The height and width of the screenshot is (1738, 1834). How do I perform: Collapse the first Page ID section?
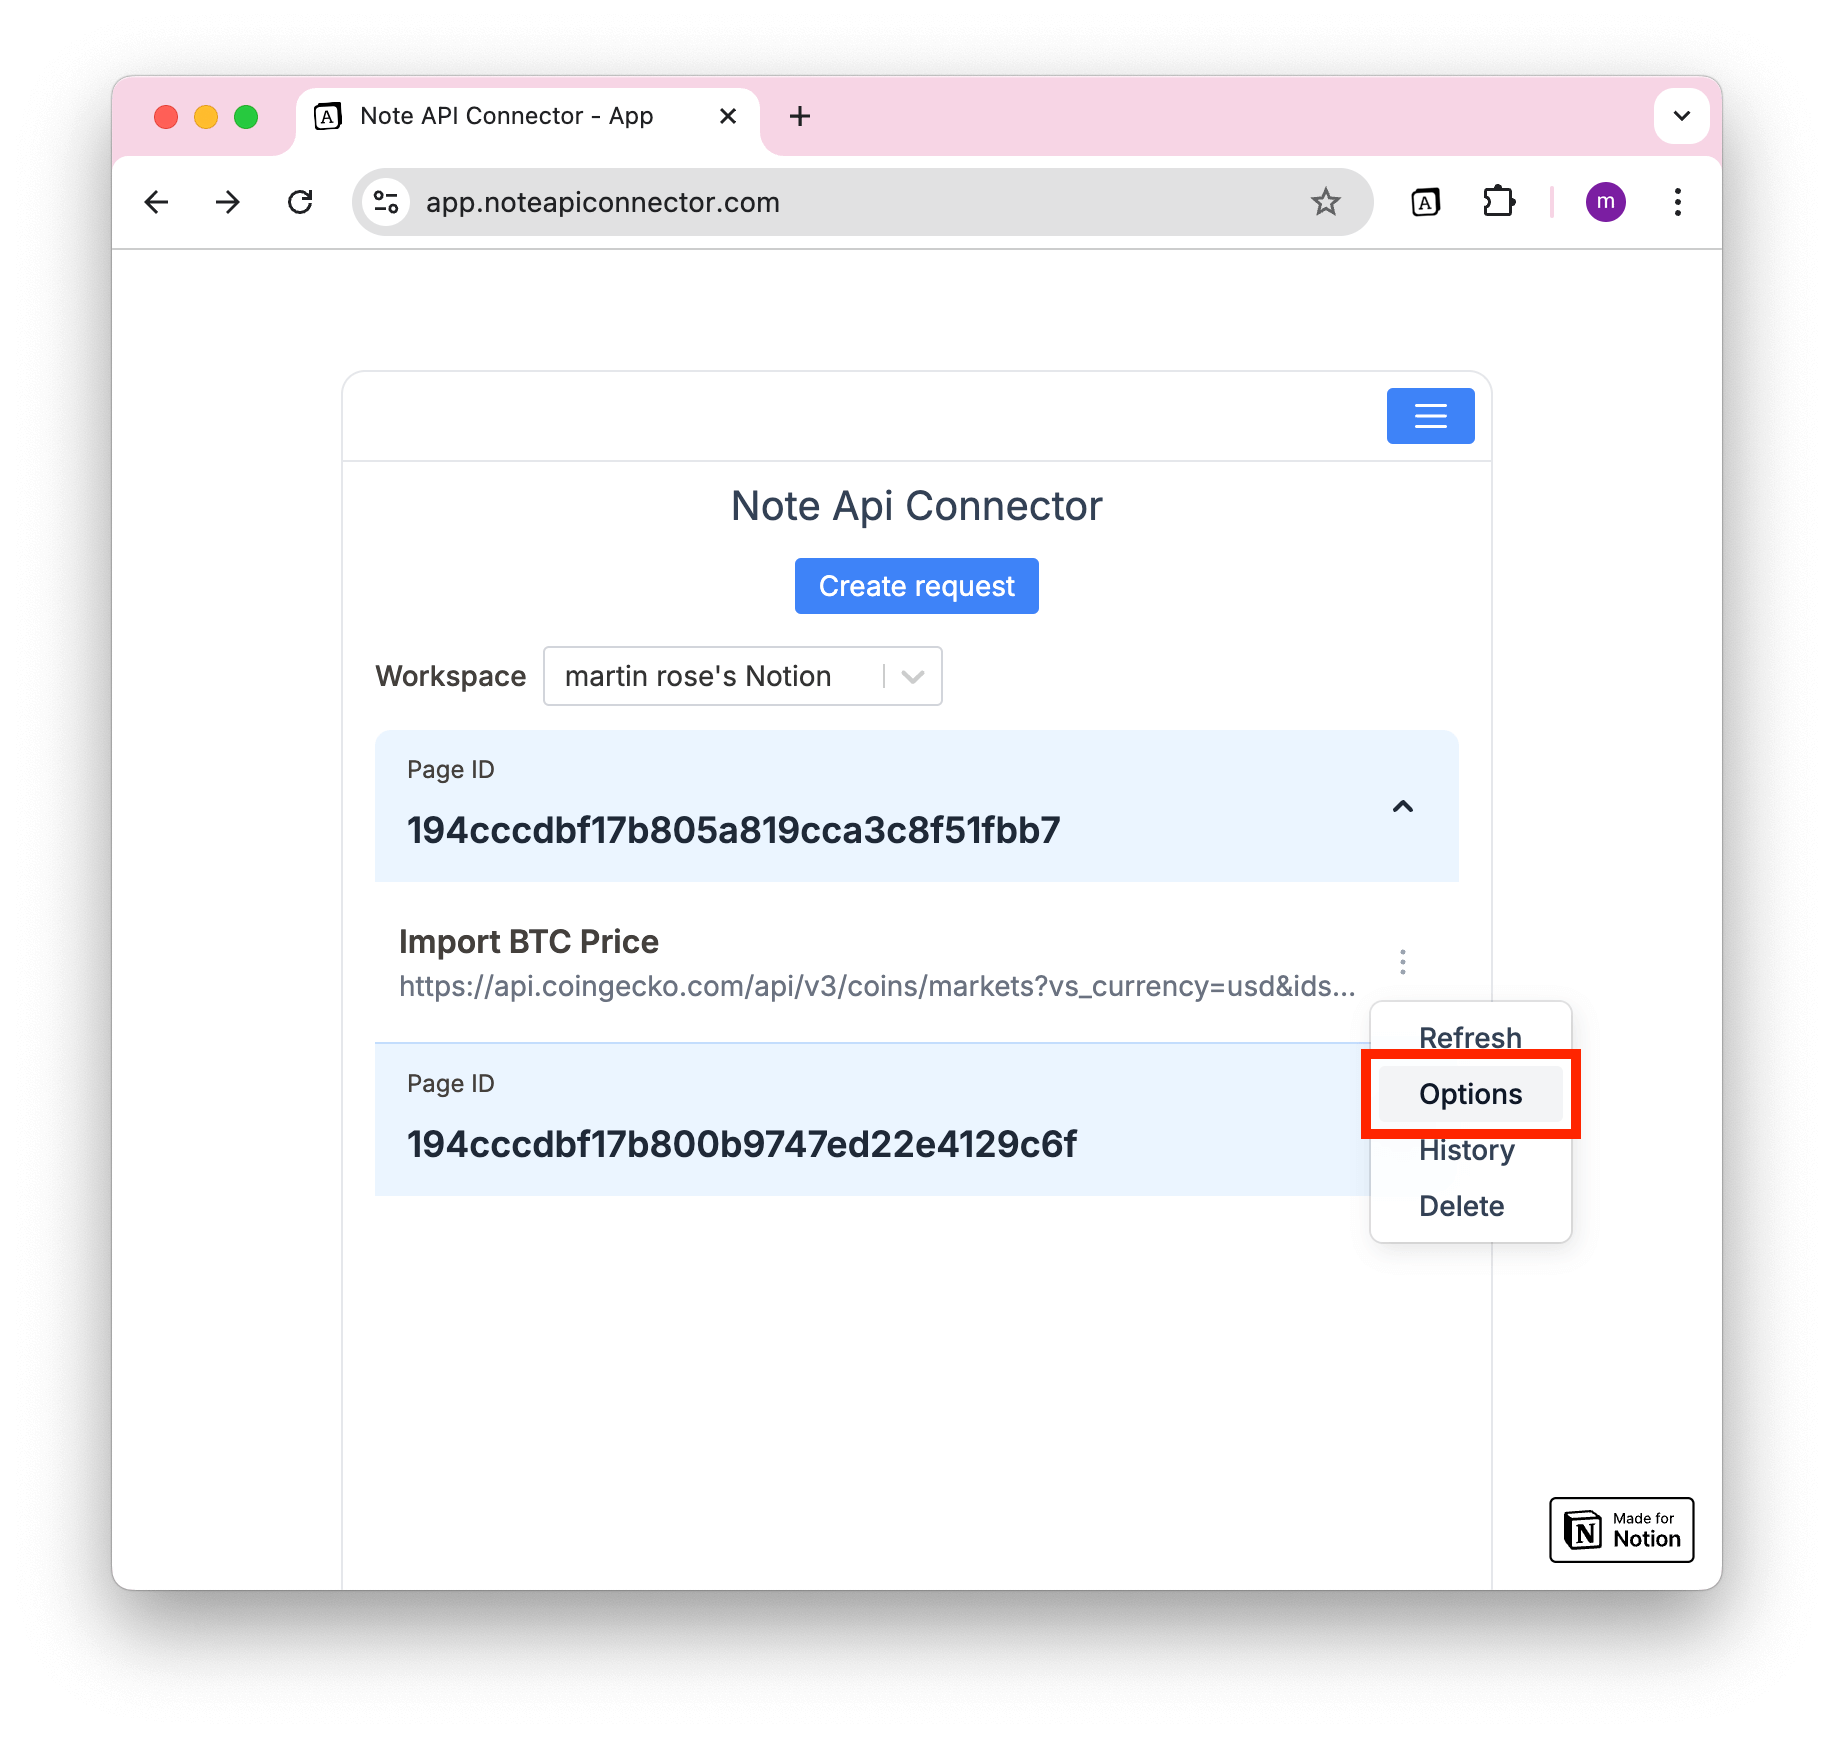pos(1403,806)
